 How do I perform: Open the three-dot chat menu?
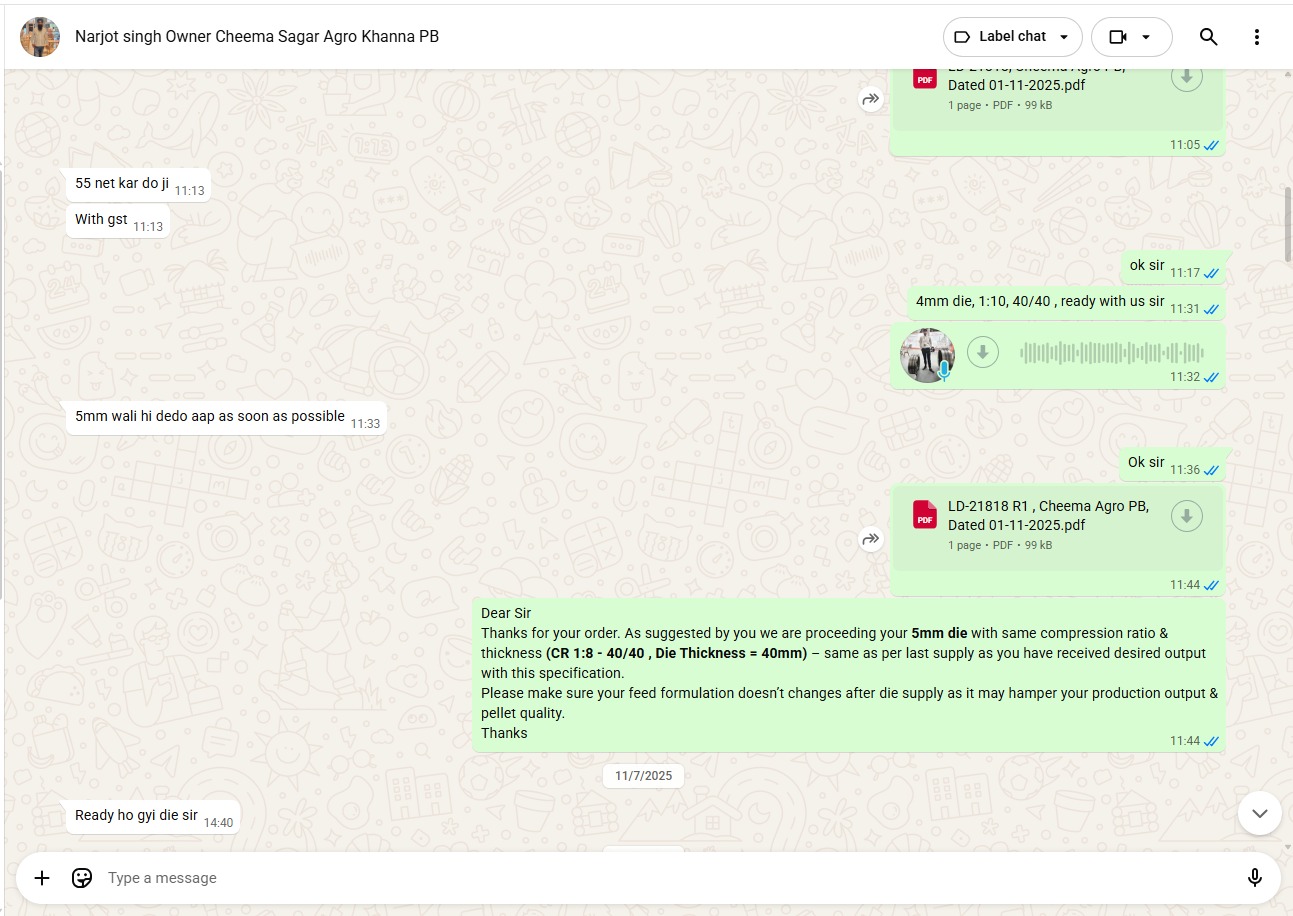point(1257,37)
